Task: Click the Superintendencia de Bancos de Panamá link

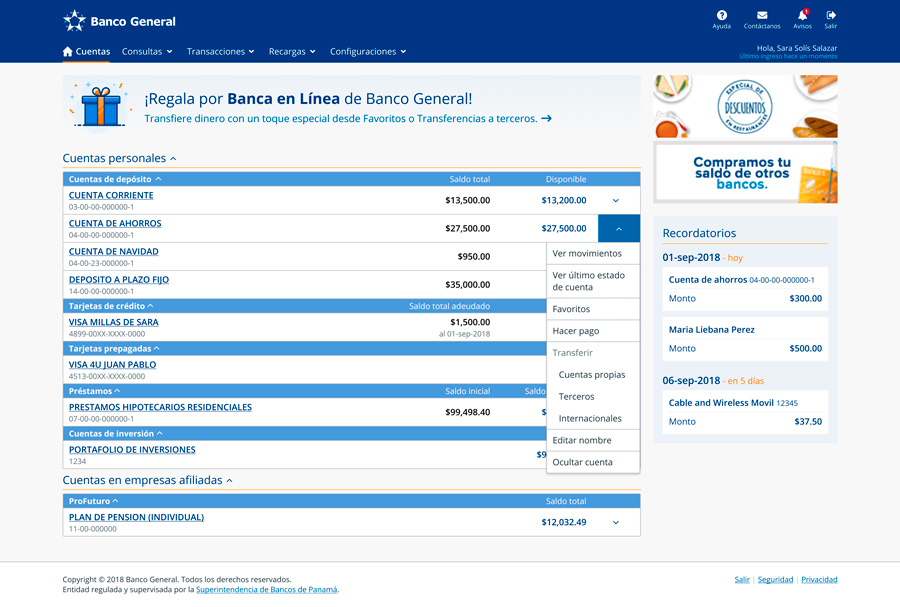Action: pos(266,589)
